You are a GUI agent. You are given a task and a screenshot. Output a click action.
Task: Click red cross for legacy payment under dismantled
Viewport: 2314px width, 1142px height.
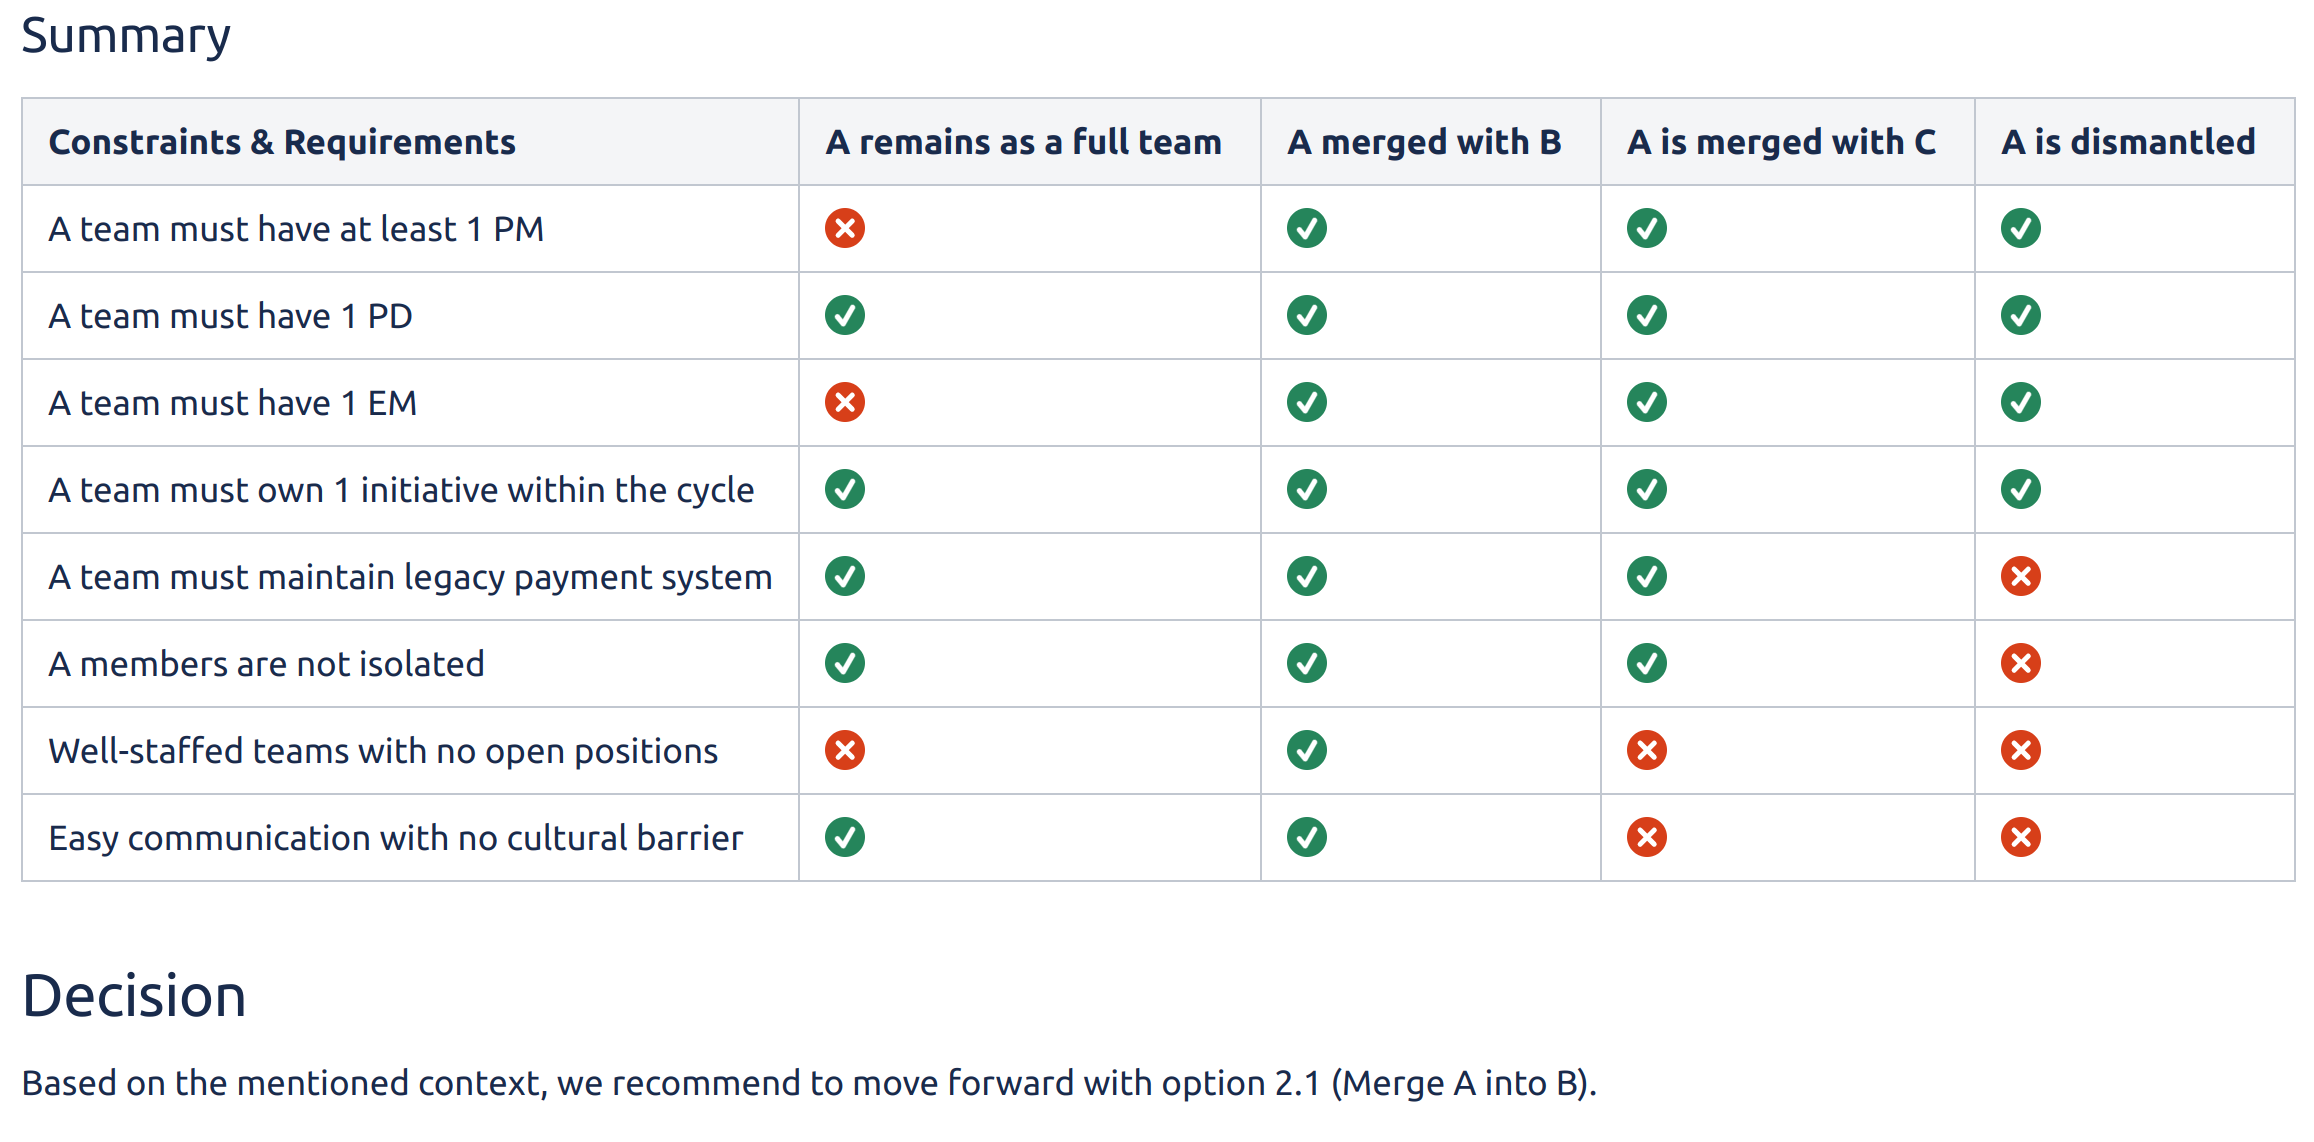click(2020, 577)
